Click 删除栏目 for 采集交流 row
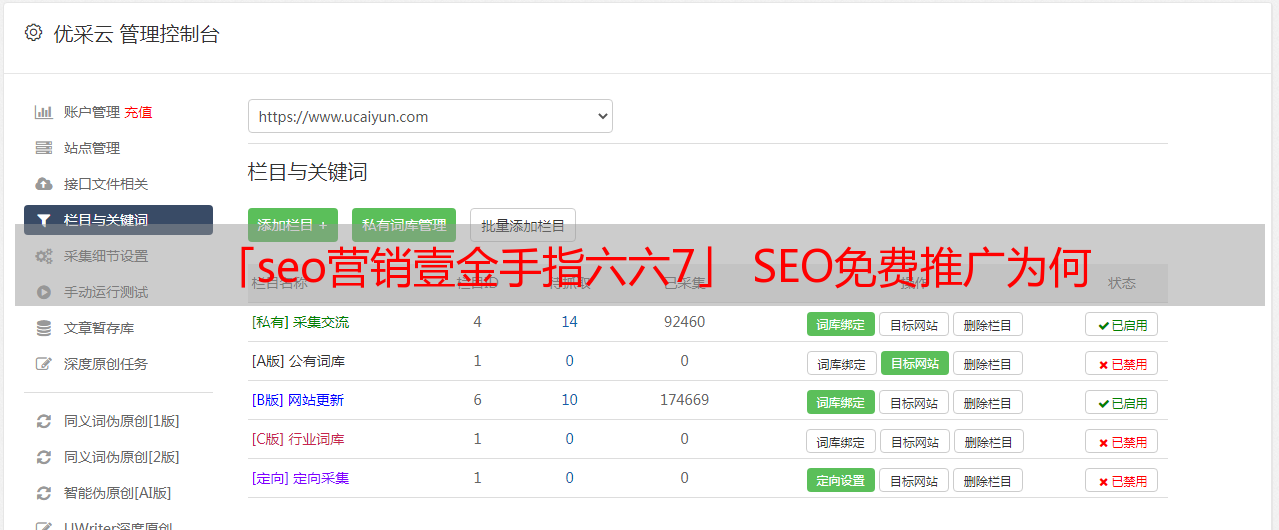This screenshot has height=530, width=1279. click(987, 324)
